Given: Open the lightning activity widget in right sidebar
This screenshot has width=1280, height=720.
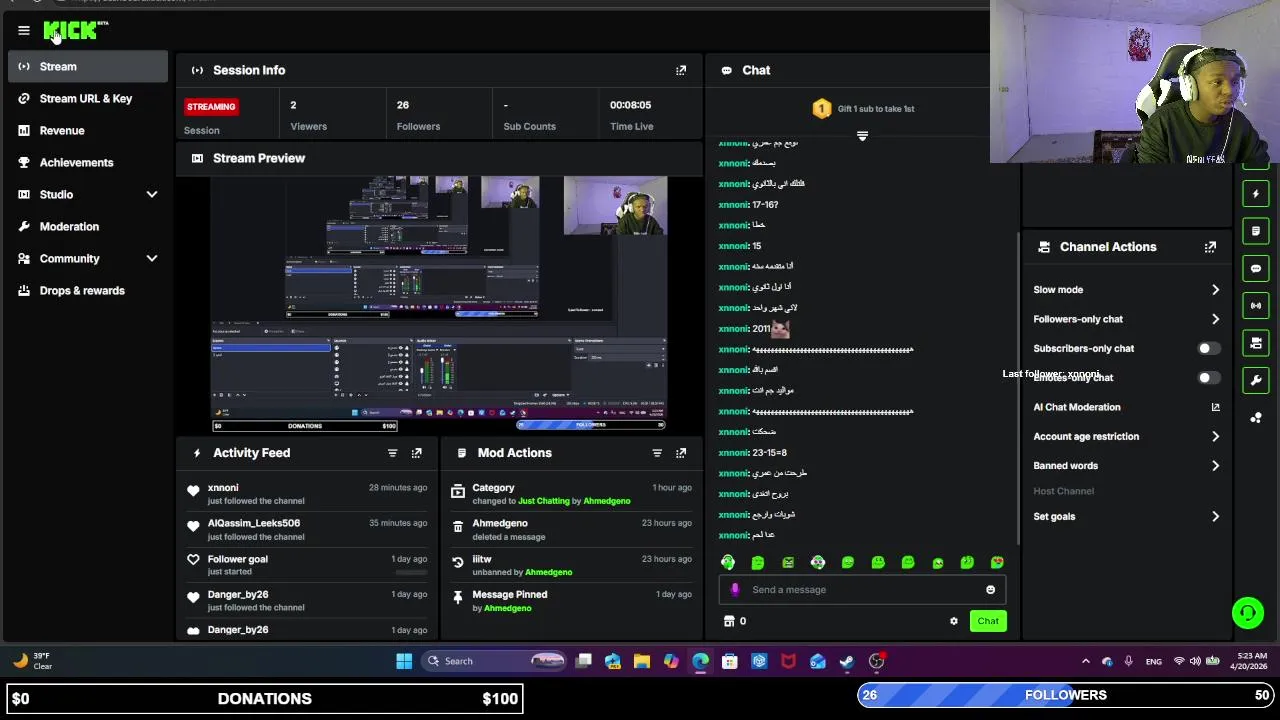Looking at the screenshot, I should [x=1256, y=194].
